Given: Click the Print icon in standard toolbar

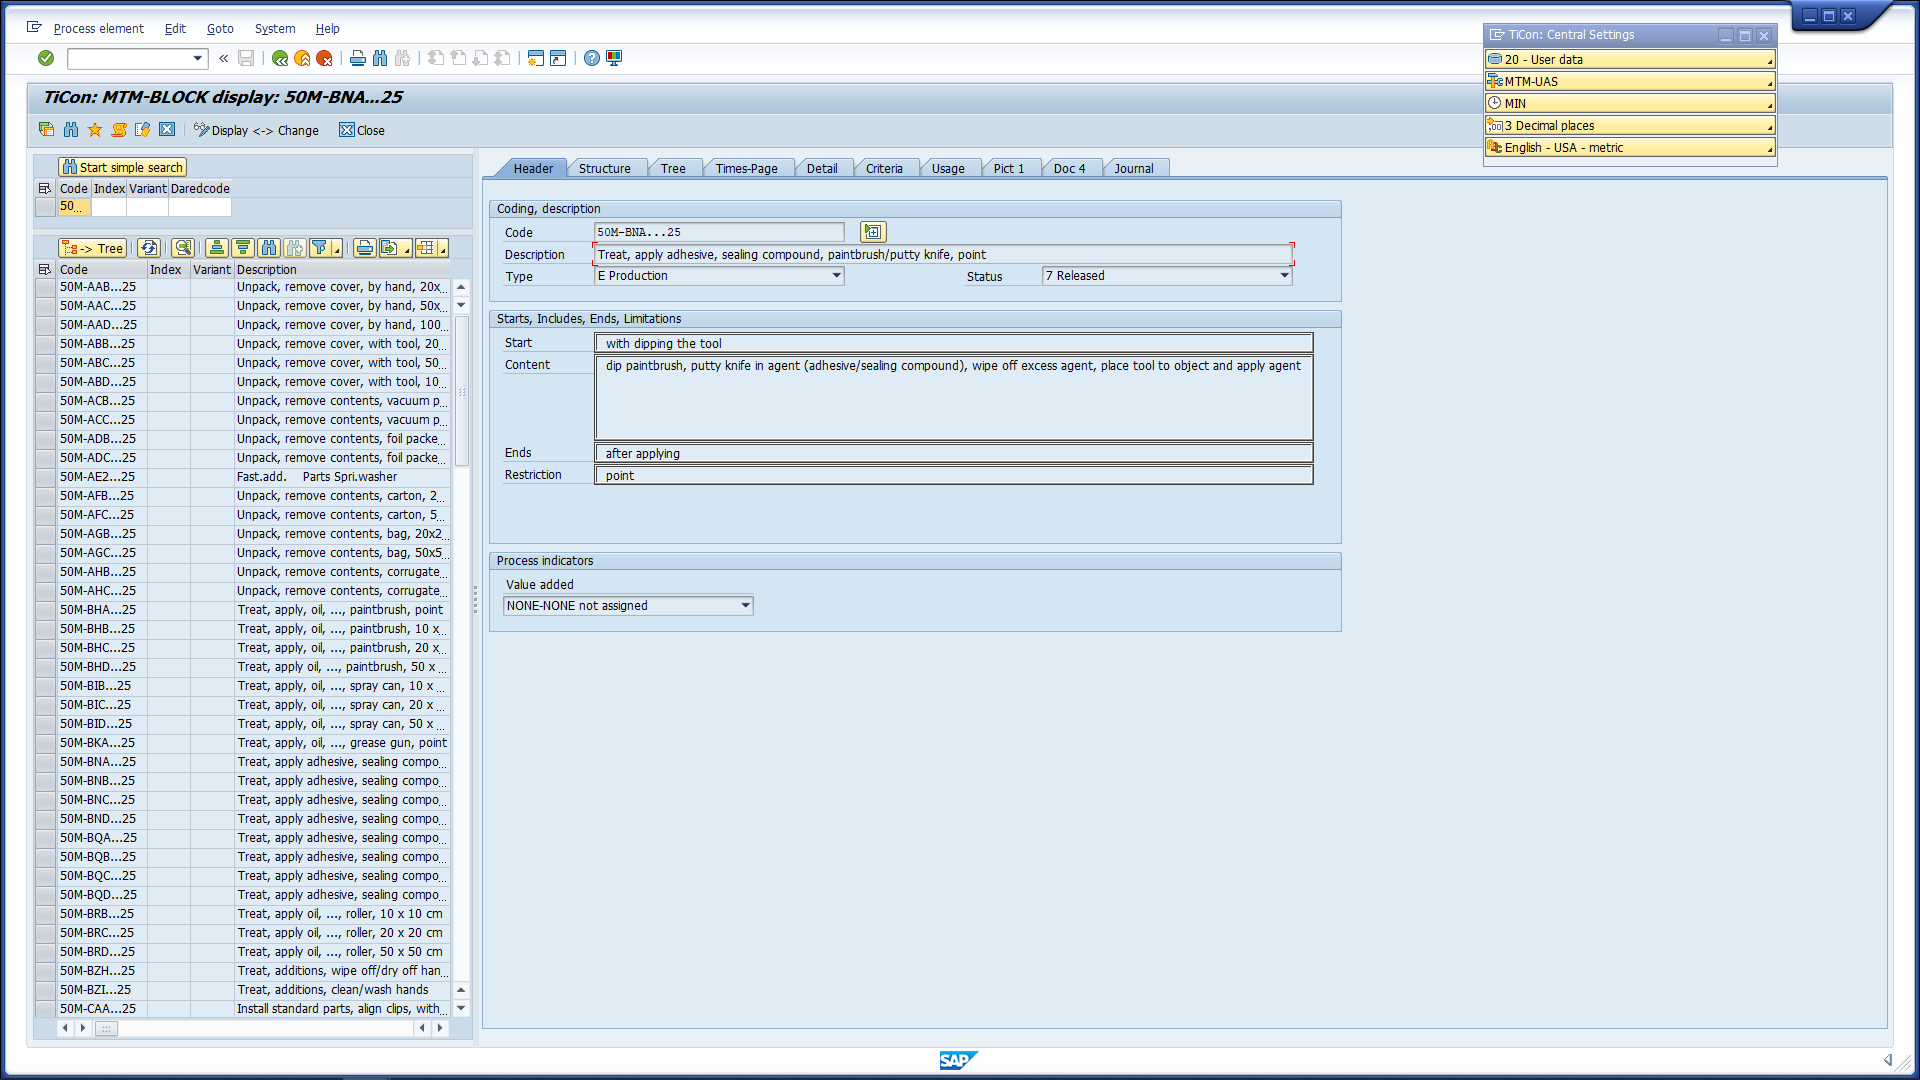Looking at the screenshot, I should [358, 58].
